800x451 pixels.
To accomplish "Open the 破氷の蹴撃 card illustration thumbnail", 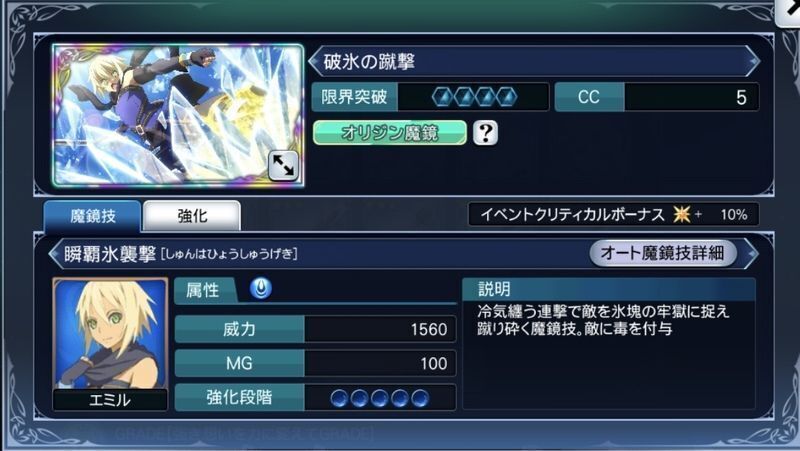I will (178, 115).
